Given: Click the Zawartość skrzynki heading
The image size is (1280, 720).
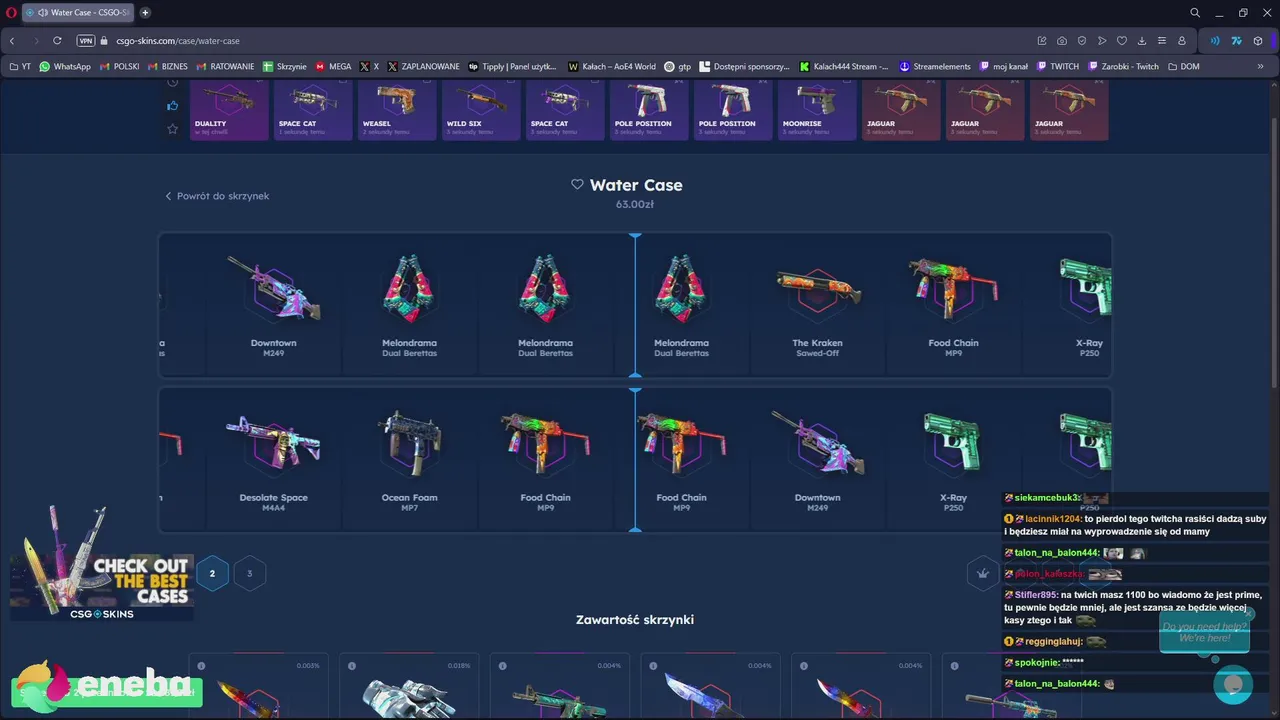Looking at the screenshot, I should point(635,620).
